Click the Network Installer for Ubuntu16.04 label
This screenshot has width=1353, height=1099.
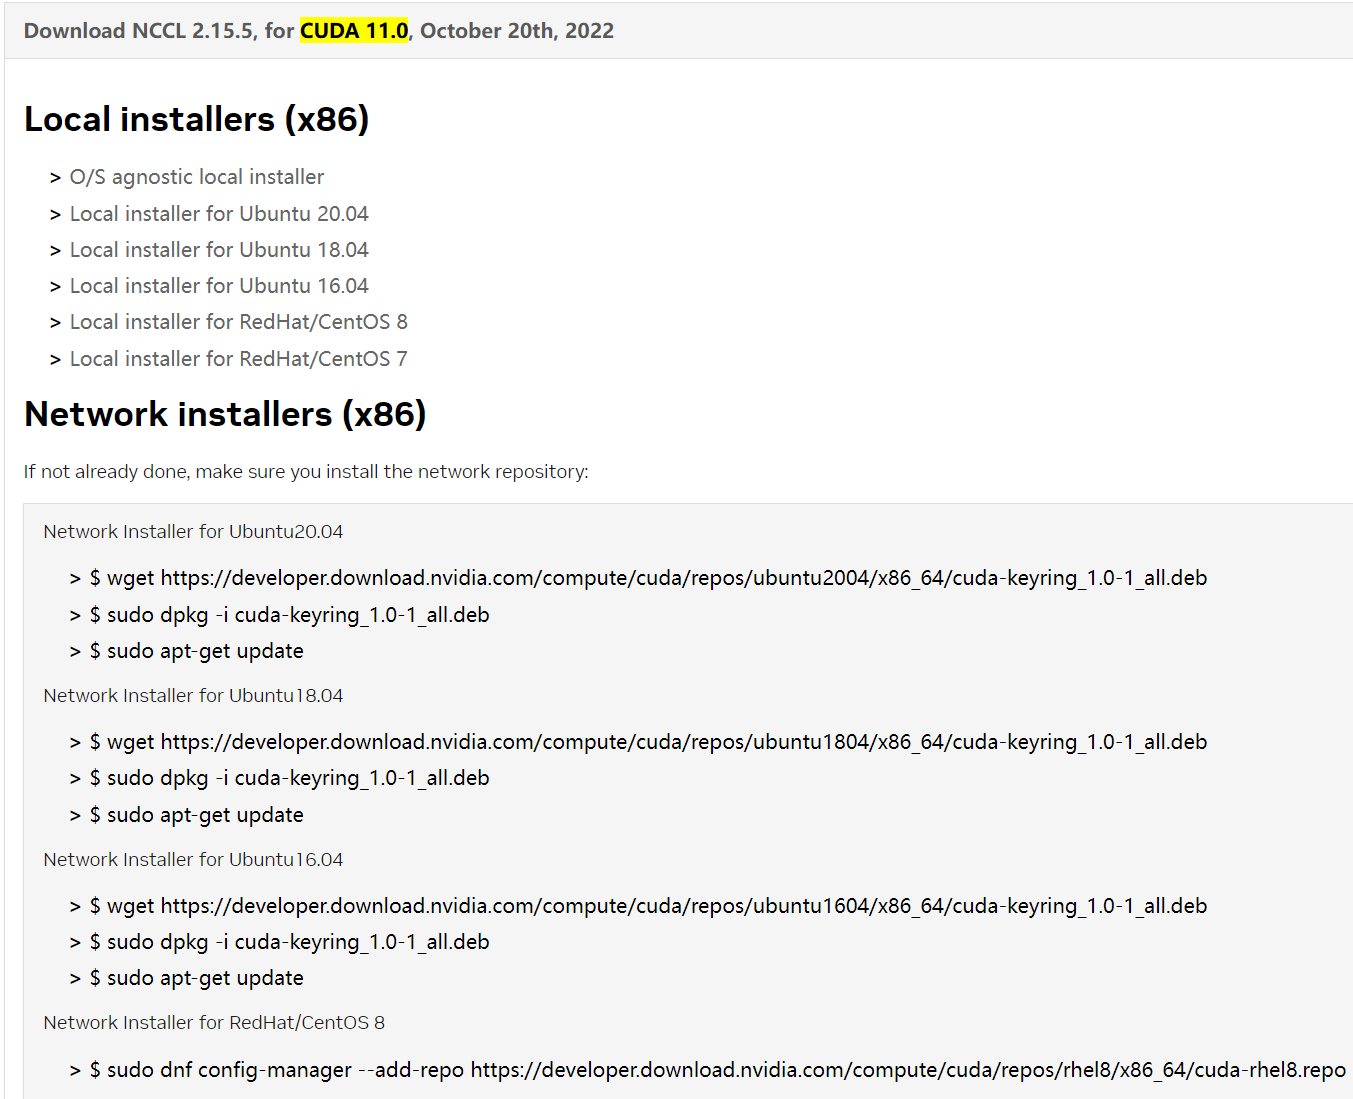[x=193, y=860]
